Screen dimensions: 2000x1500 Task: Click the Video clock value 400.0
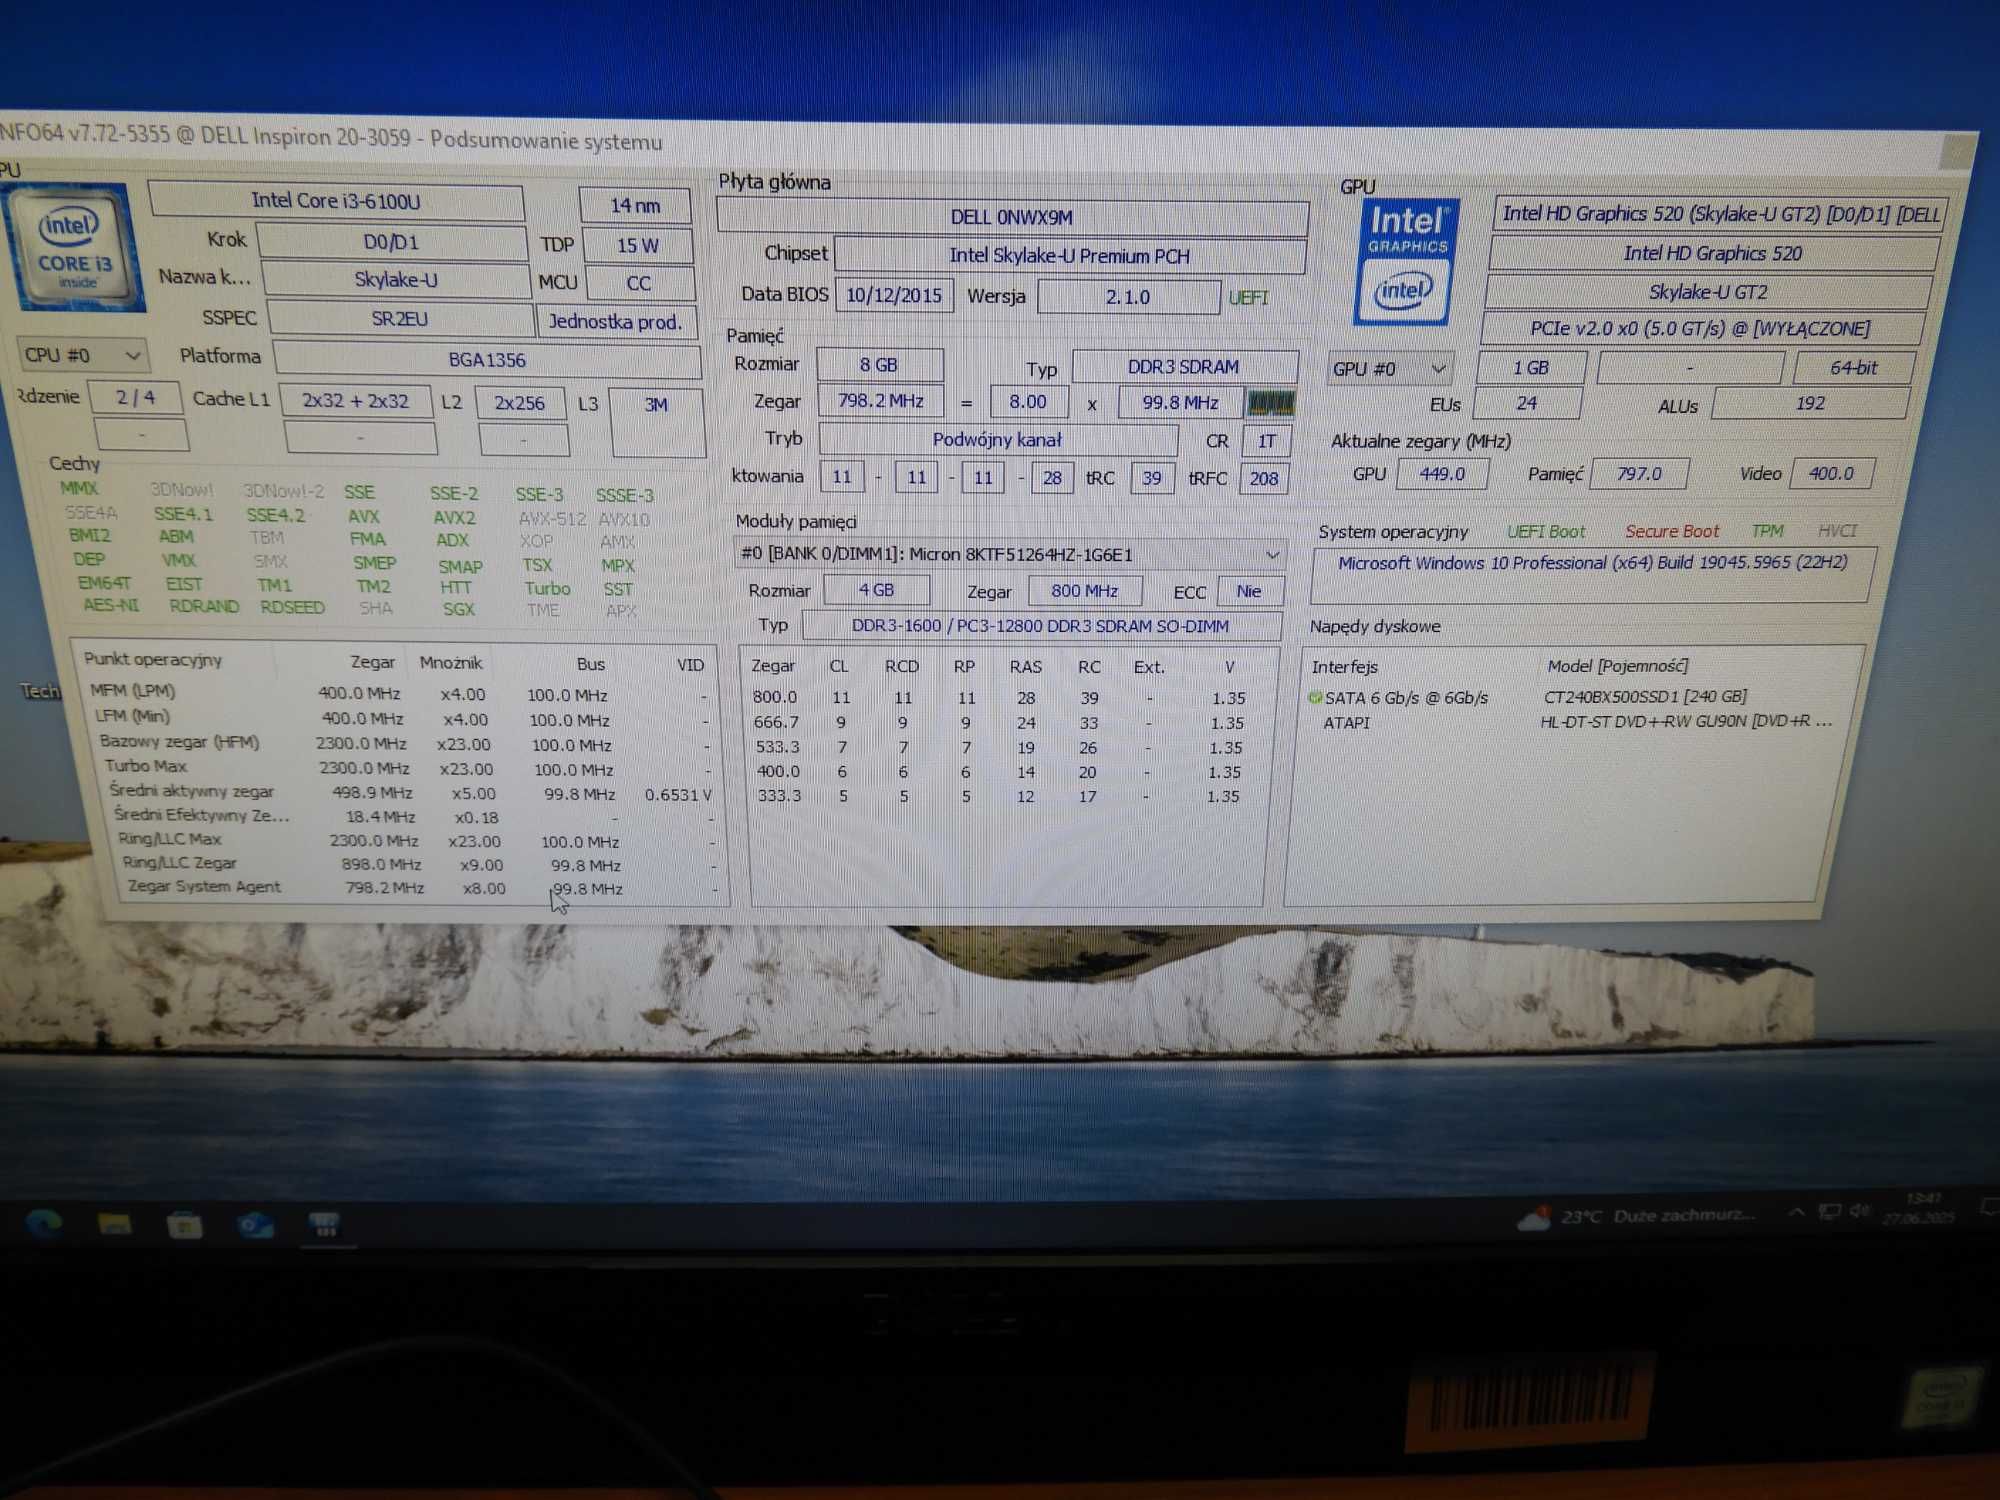tap(1831, 474)
